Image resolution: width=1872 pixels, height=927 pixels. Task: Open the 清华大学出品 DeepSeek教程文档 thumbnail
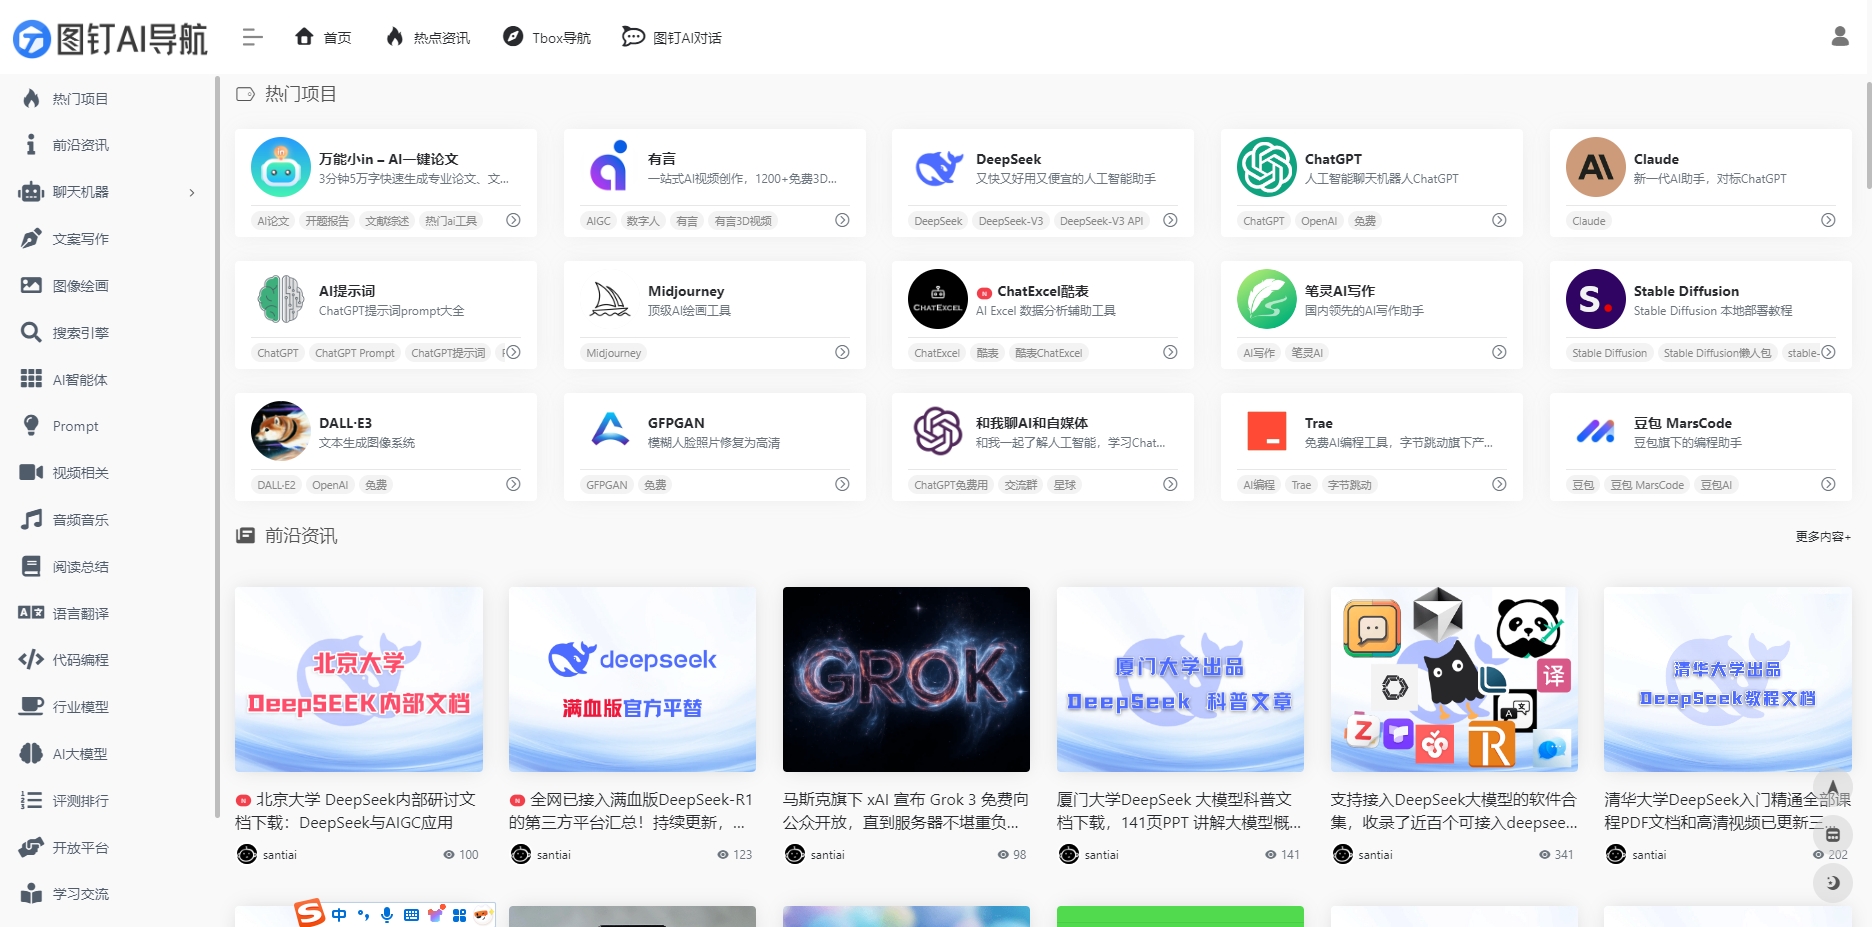[1727, 679]
